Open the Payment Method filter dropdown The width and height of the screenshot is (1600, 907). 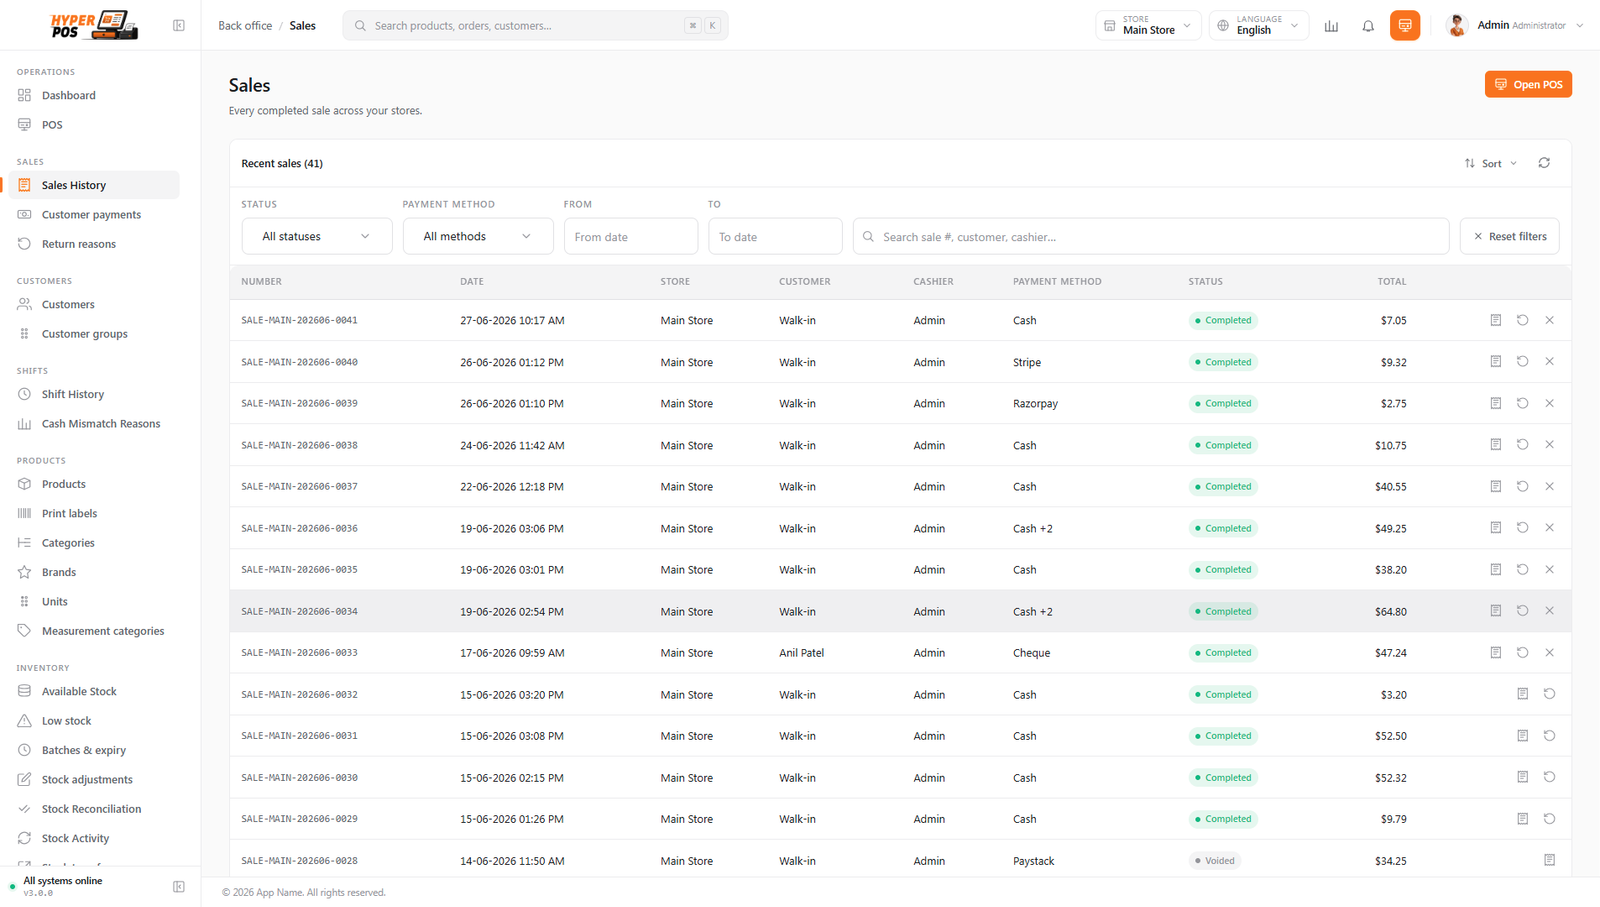[x=478, y=236]
